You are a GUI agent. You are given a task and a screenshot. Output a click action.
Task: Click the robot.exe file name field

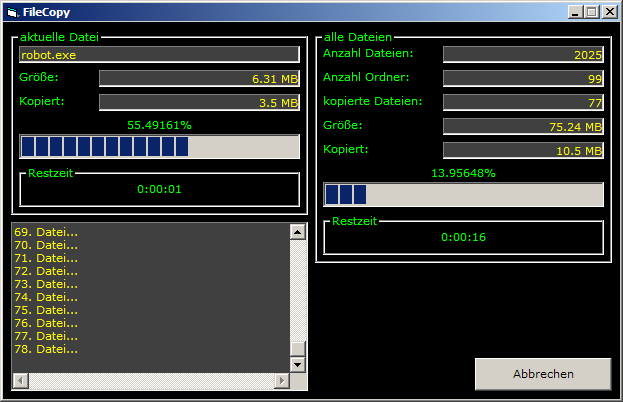pos(159,55)
